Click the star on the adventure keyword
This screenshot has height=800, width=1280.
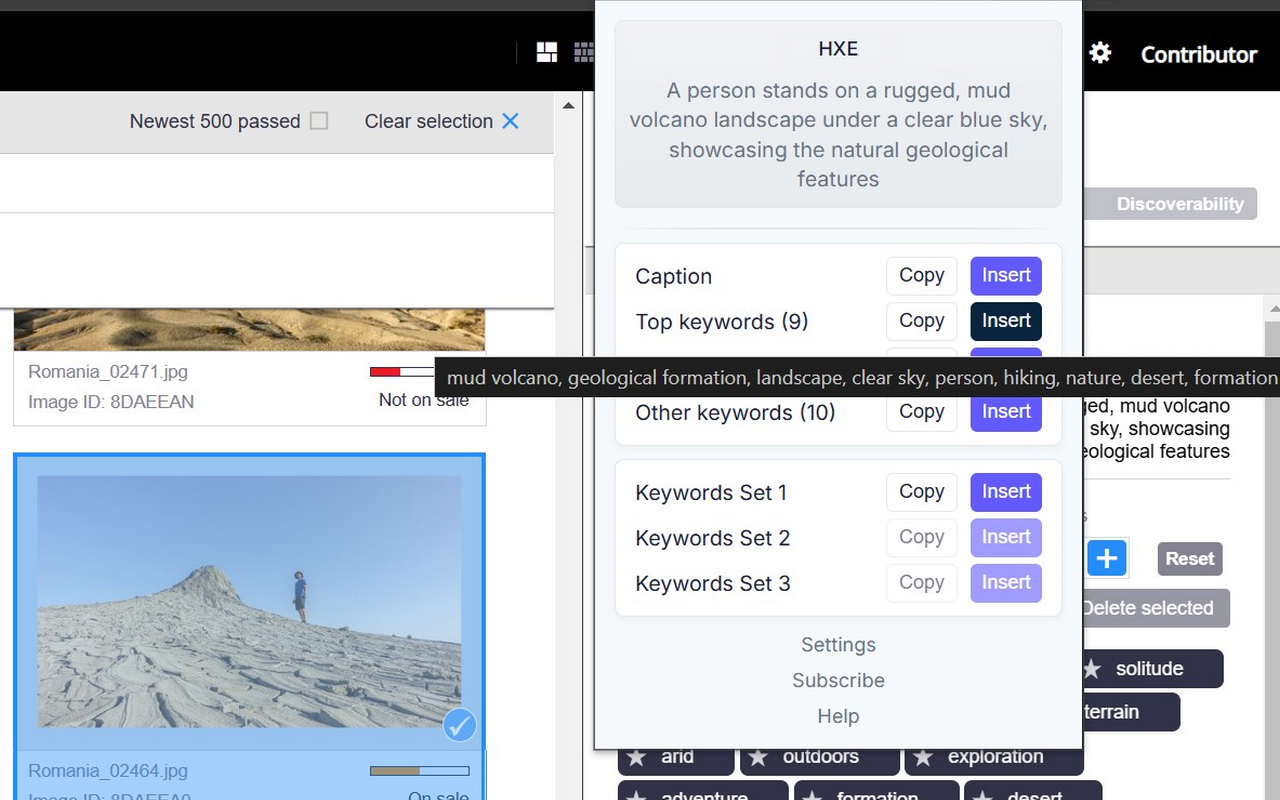[638, 795]
